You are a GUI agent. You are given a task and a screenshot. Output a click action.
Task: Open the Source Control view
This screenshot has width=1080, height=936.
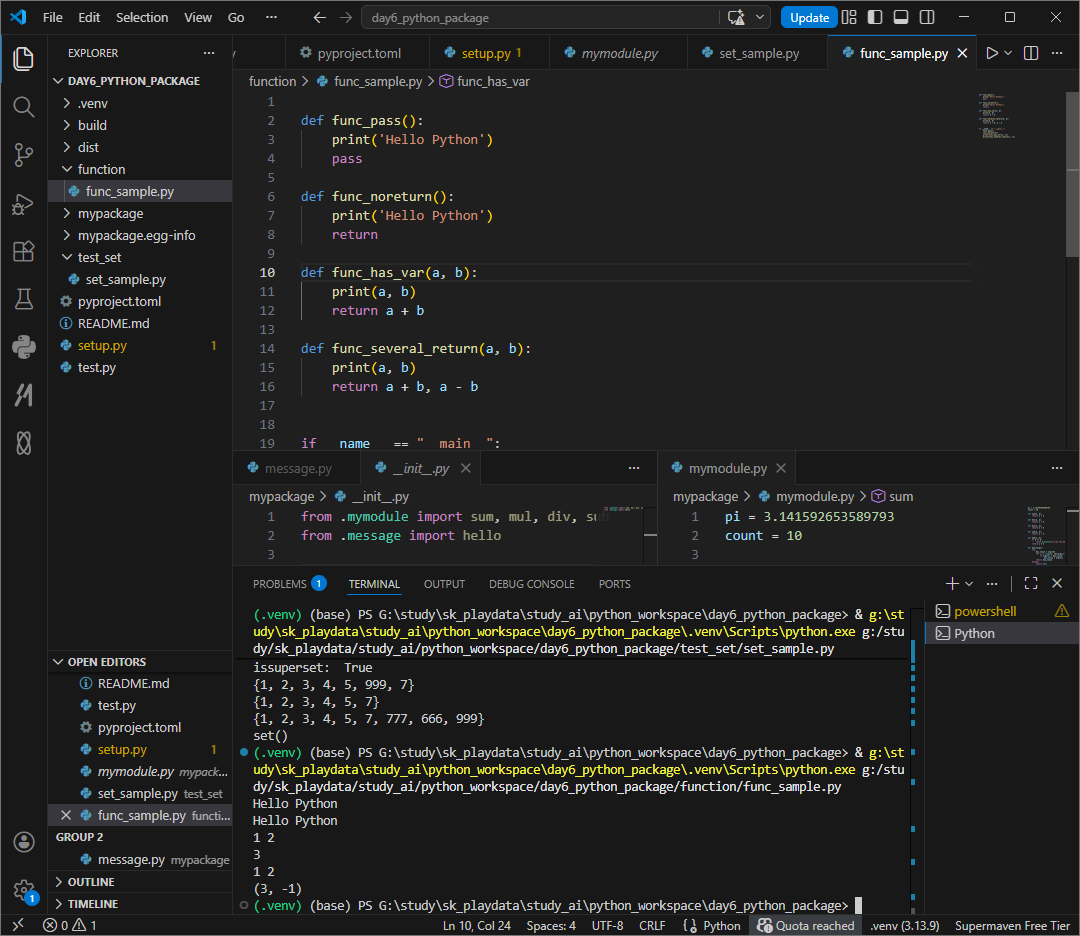[x=23, y=155]
